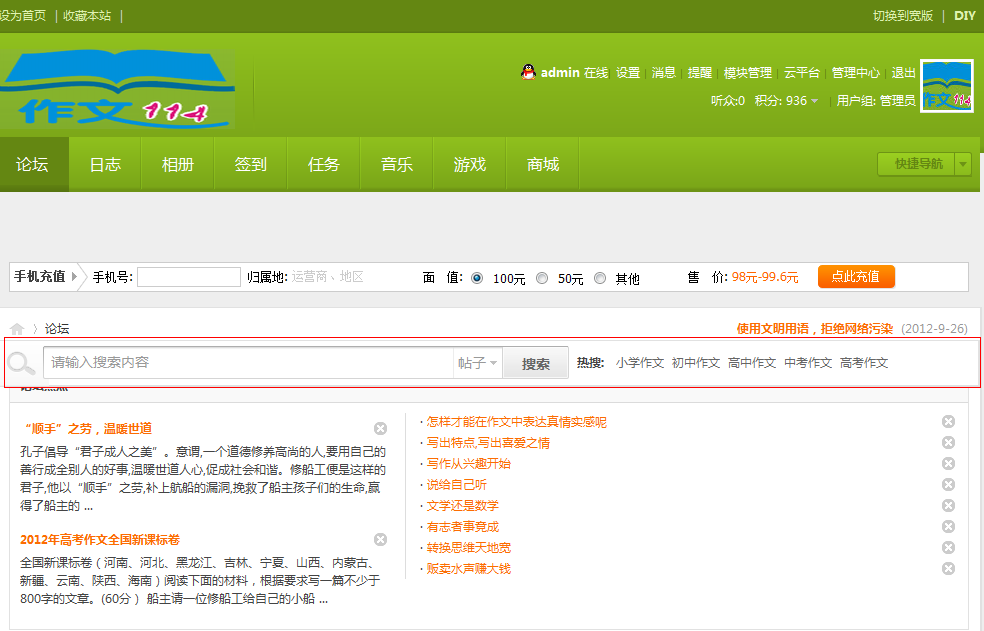Delete the 写作从兴趣开始 item
984x631 pixels.
click(x=948, y=463)
